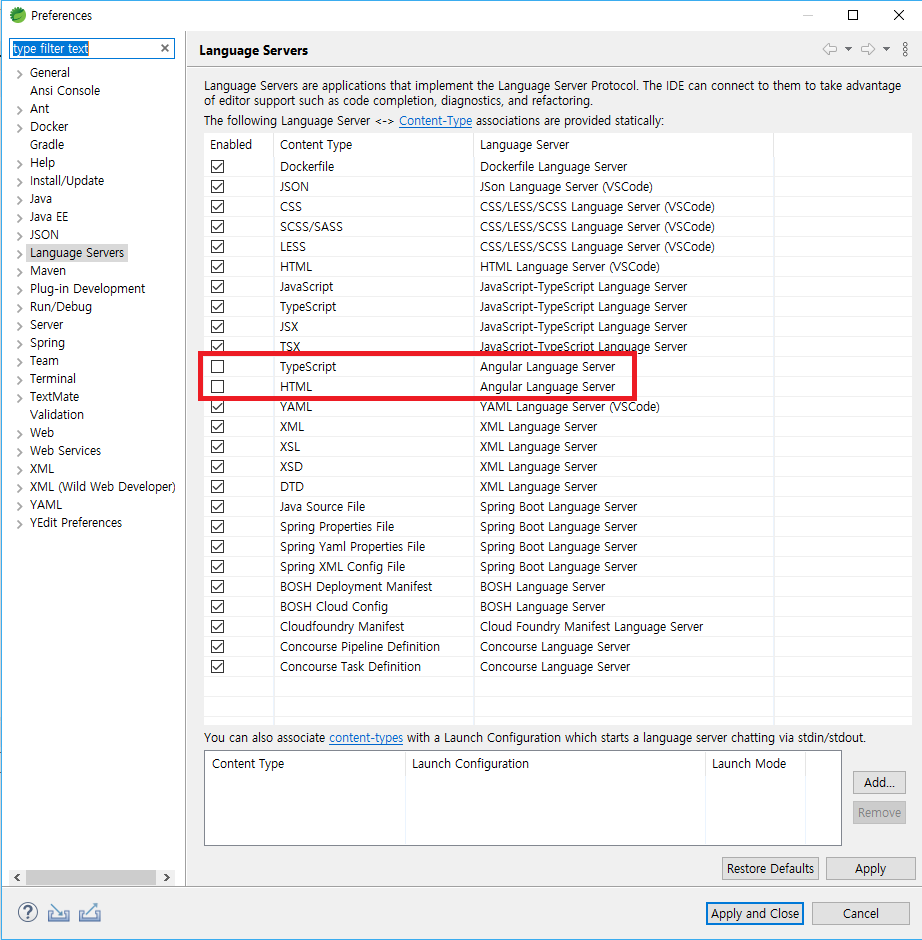The image size is (922, 940).
Task: Select Validation in the preferences tree
Action: (57, 414)
